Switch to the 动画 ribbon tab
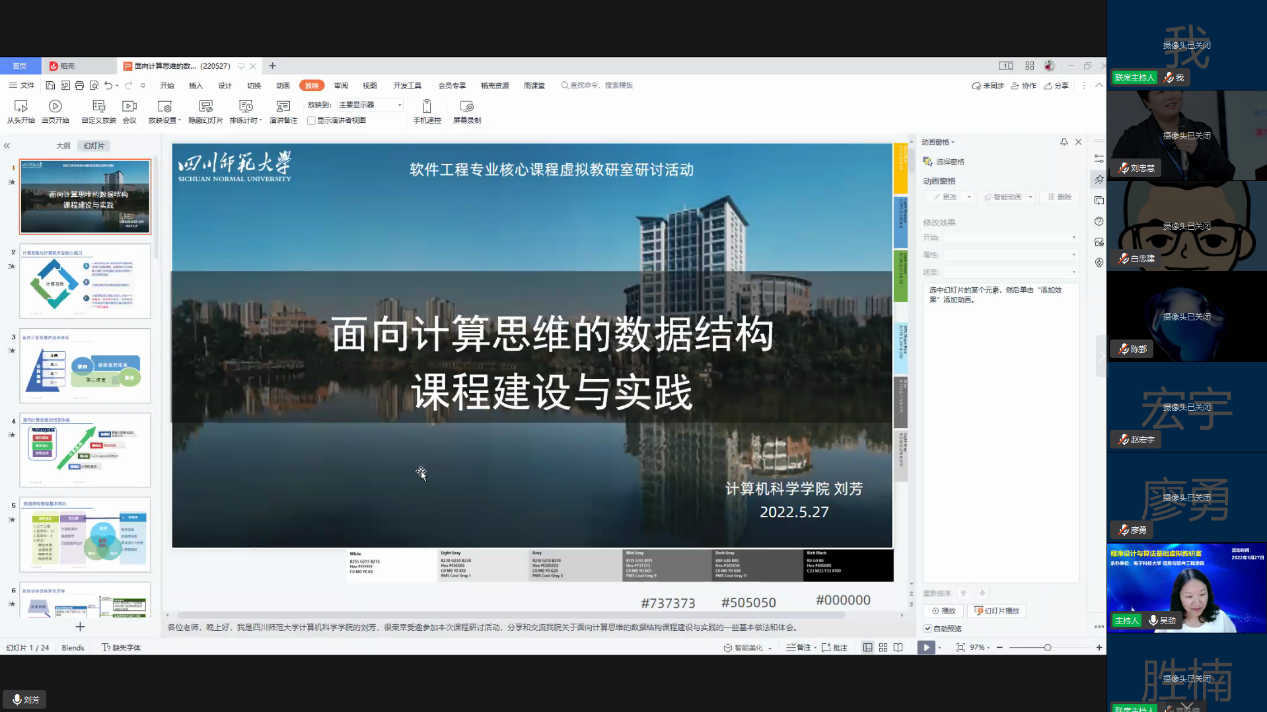This screenshot has width=1267, height=712. pos(283,86)
